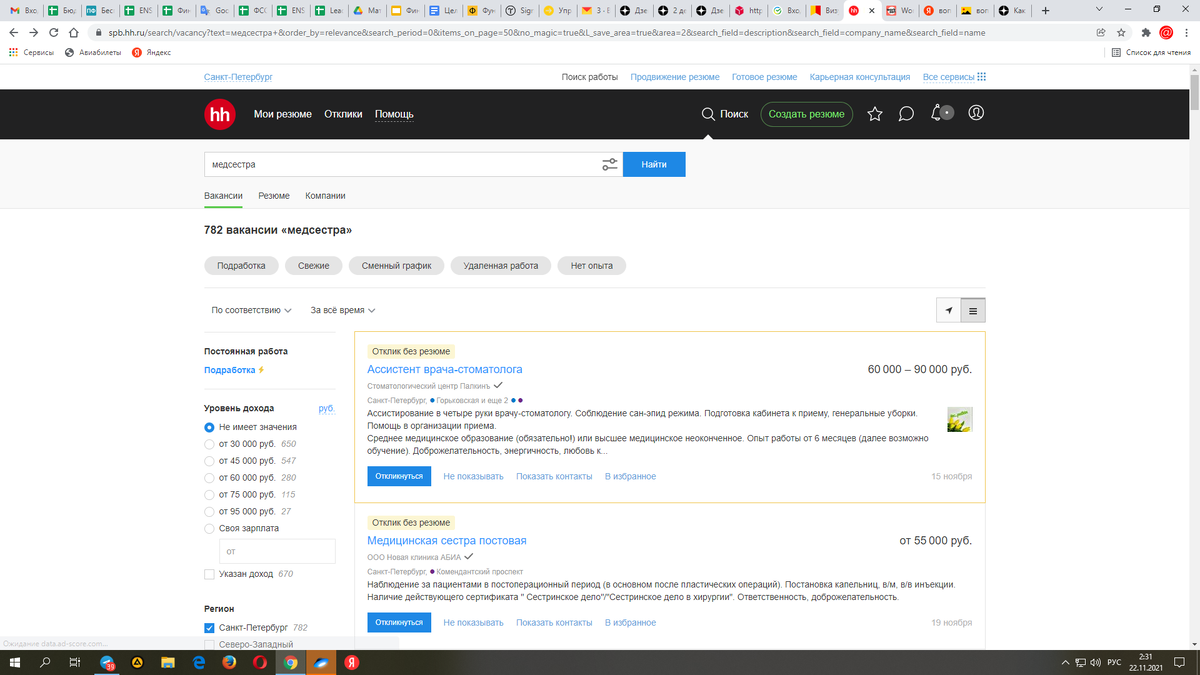
Task: Show hidden system tray icons chevron
Action: pyautogui.click(x=1067, y=663)
